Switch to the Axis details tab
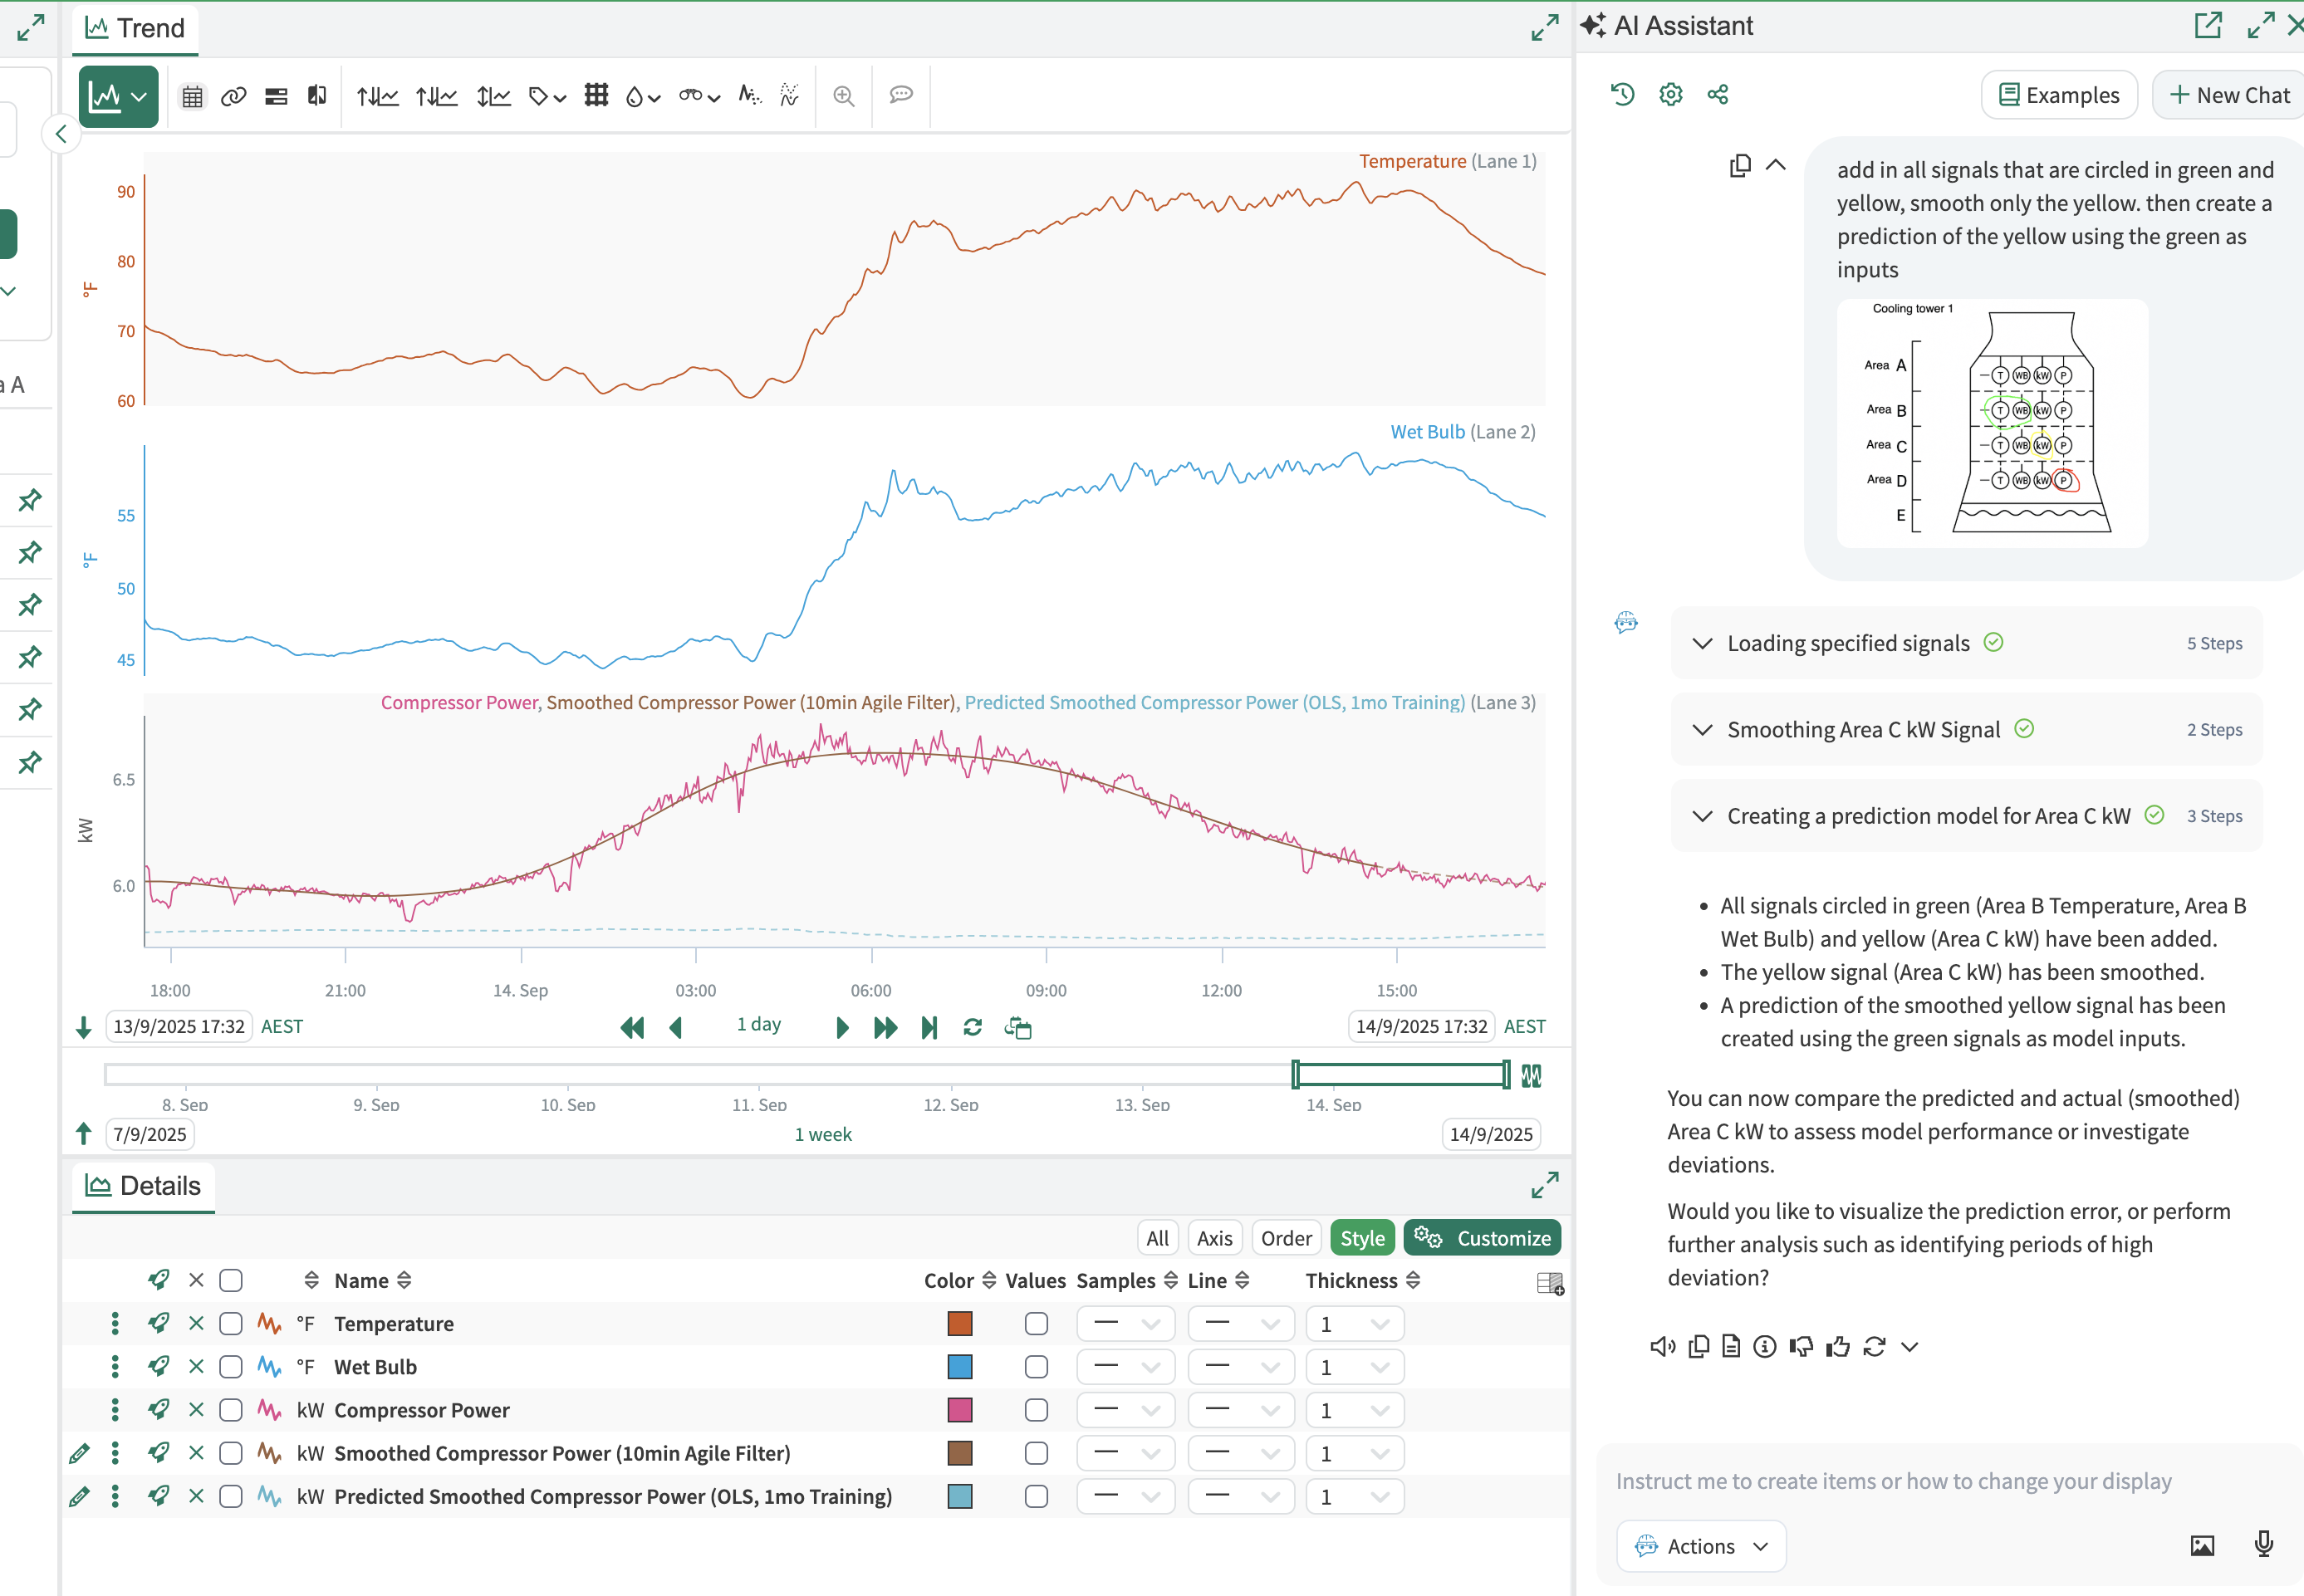2304x1596 pixels. [1214, 1238]
